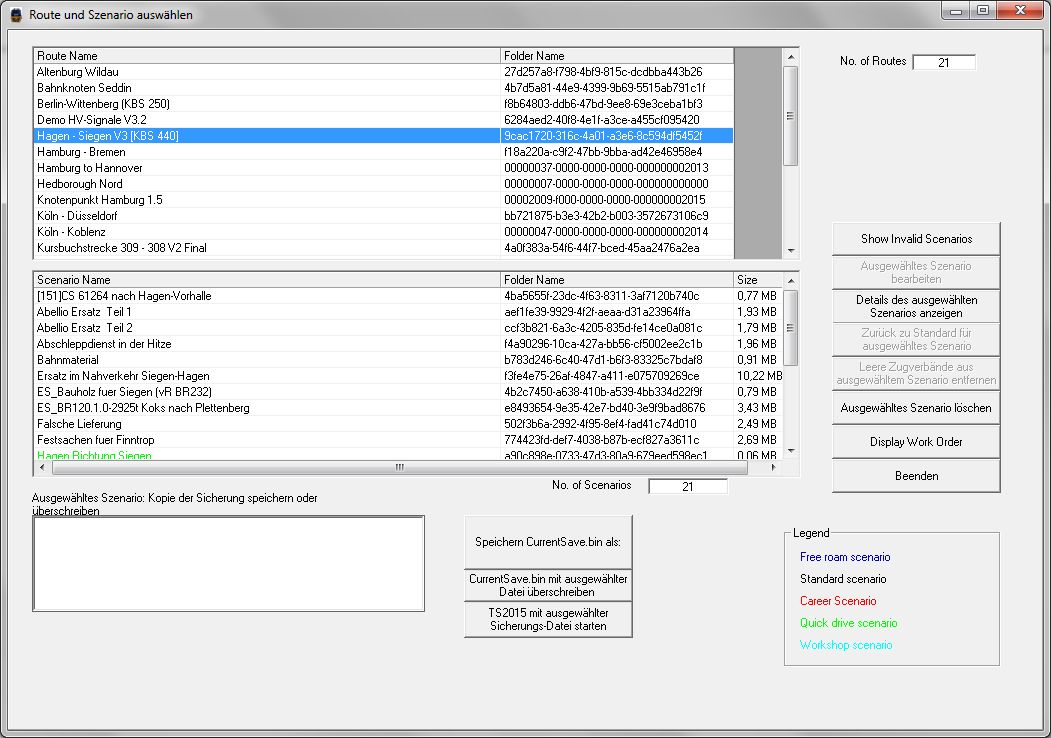Viewport: 1051px width, 738px height.
Task: Select route Bahnknoten Seddin
Action: tap(383, 88)
